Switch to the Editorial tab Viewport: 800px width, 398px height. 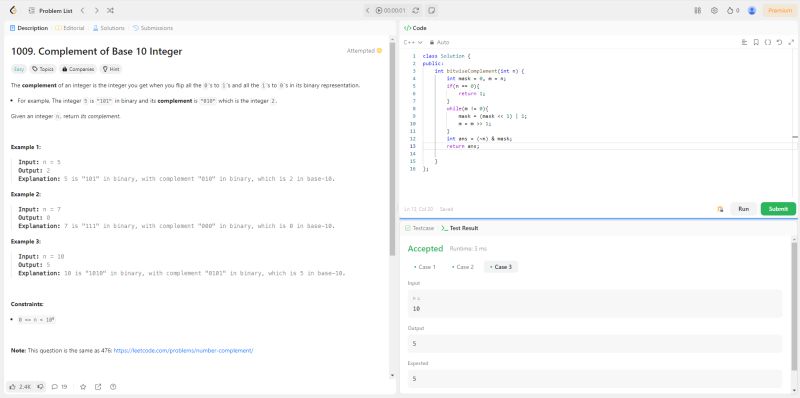[x=69, y=28]
